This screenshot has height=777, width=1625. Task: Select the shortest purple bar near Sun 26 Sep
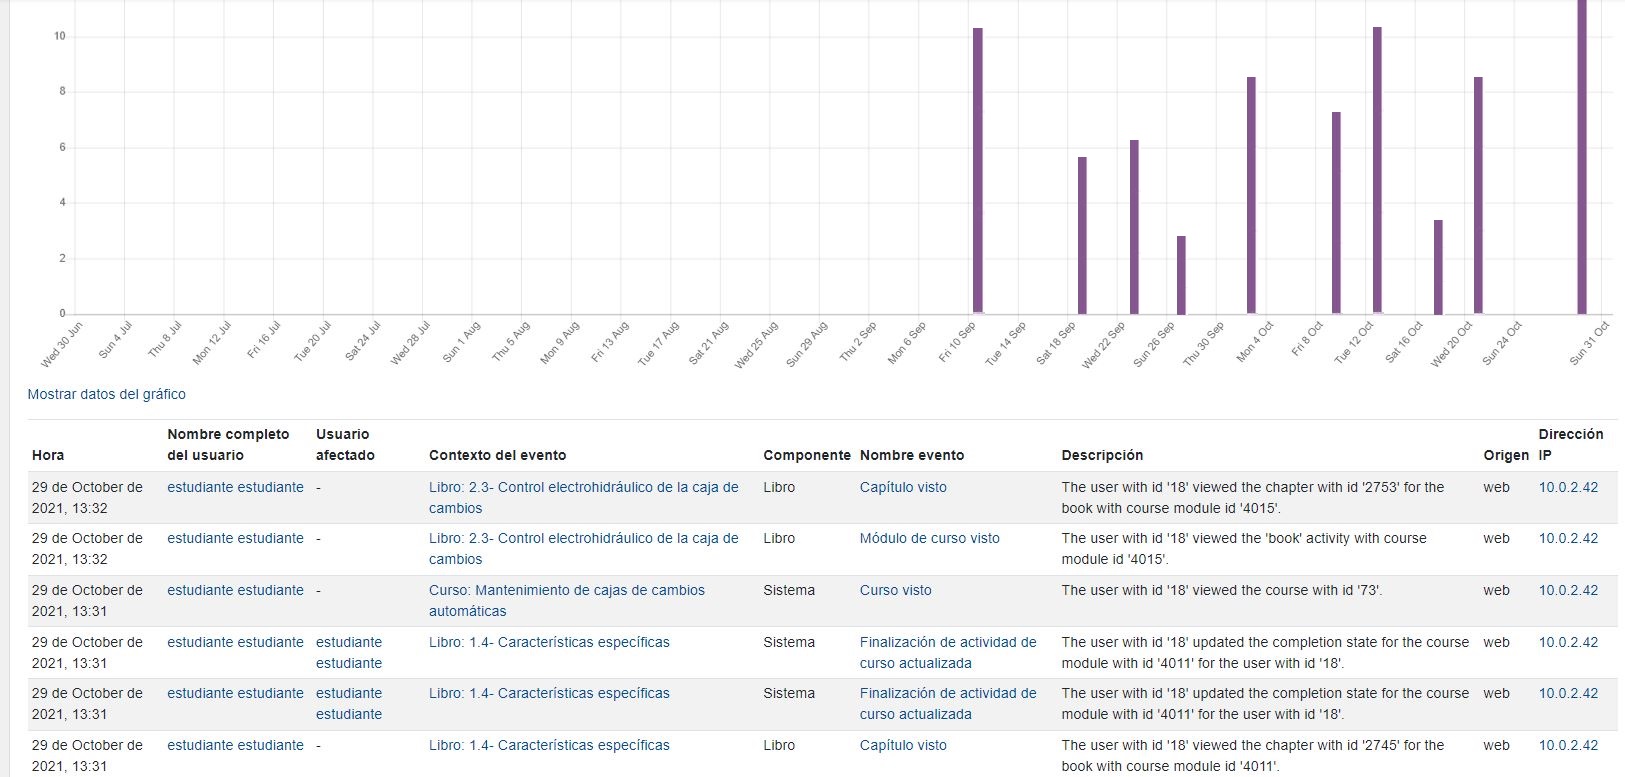click(1181, 275)
